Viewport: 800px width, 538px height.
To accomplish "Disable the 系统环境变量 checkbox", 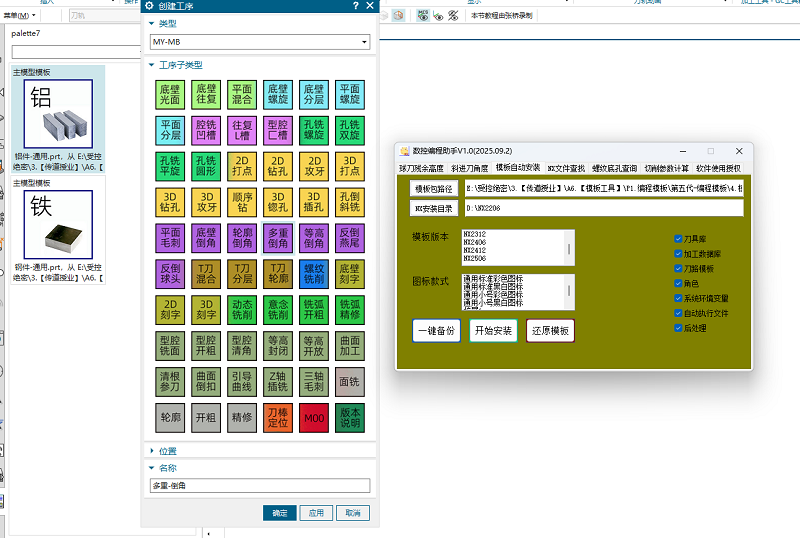I will pyautogui.click(x=678, y=298).
